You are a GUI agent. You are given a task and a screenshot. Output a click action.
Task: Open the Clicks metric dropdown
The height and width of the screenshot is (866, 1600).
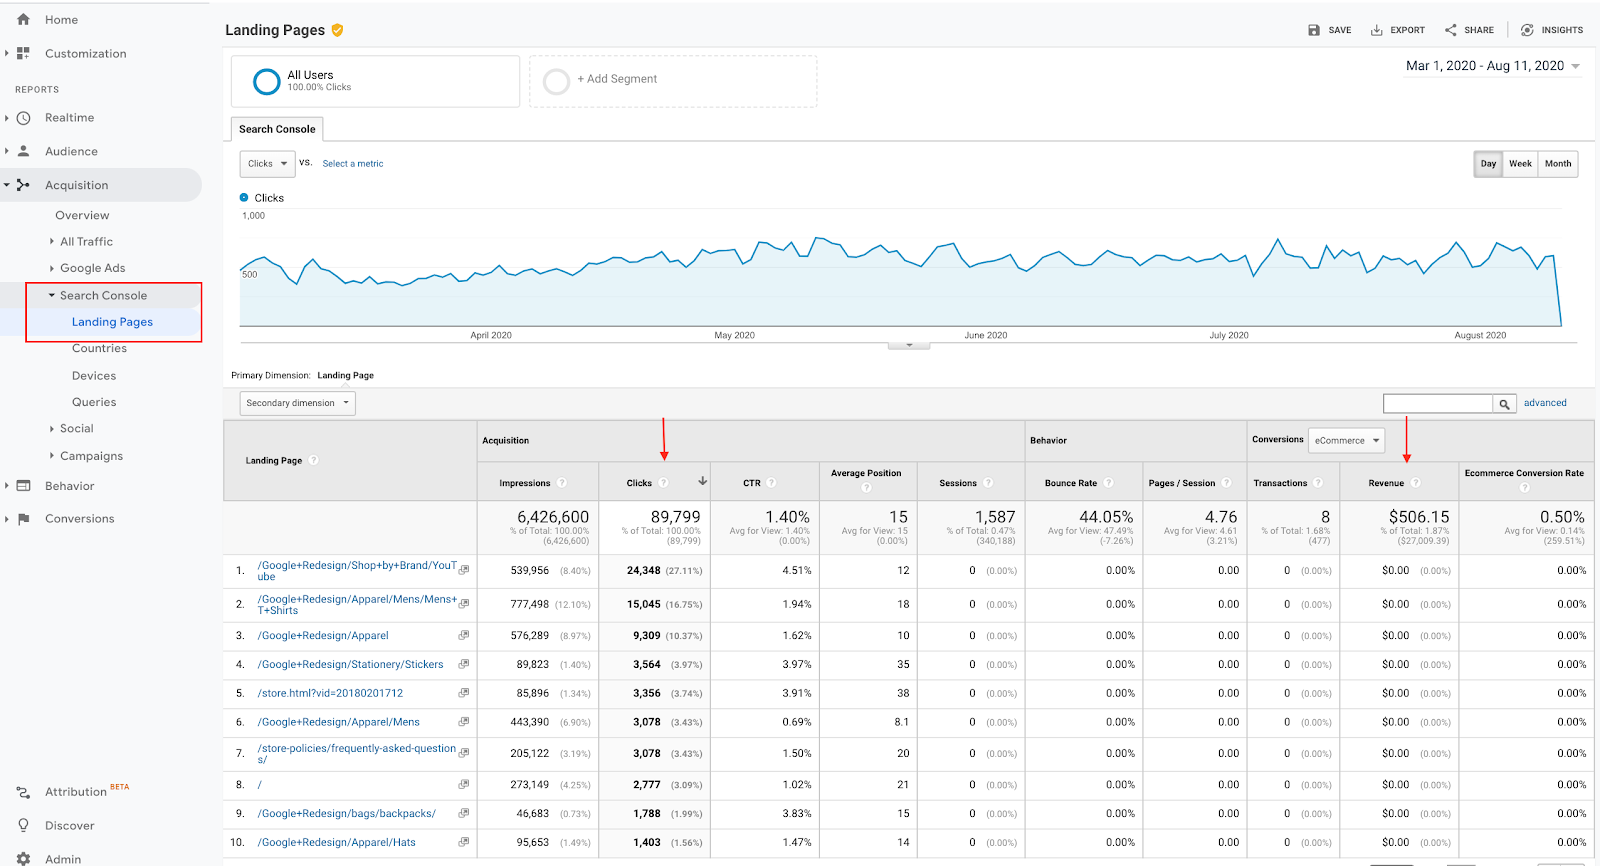[267, 164]
